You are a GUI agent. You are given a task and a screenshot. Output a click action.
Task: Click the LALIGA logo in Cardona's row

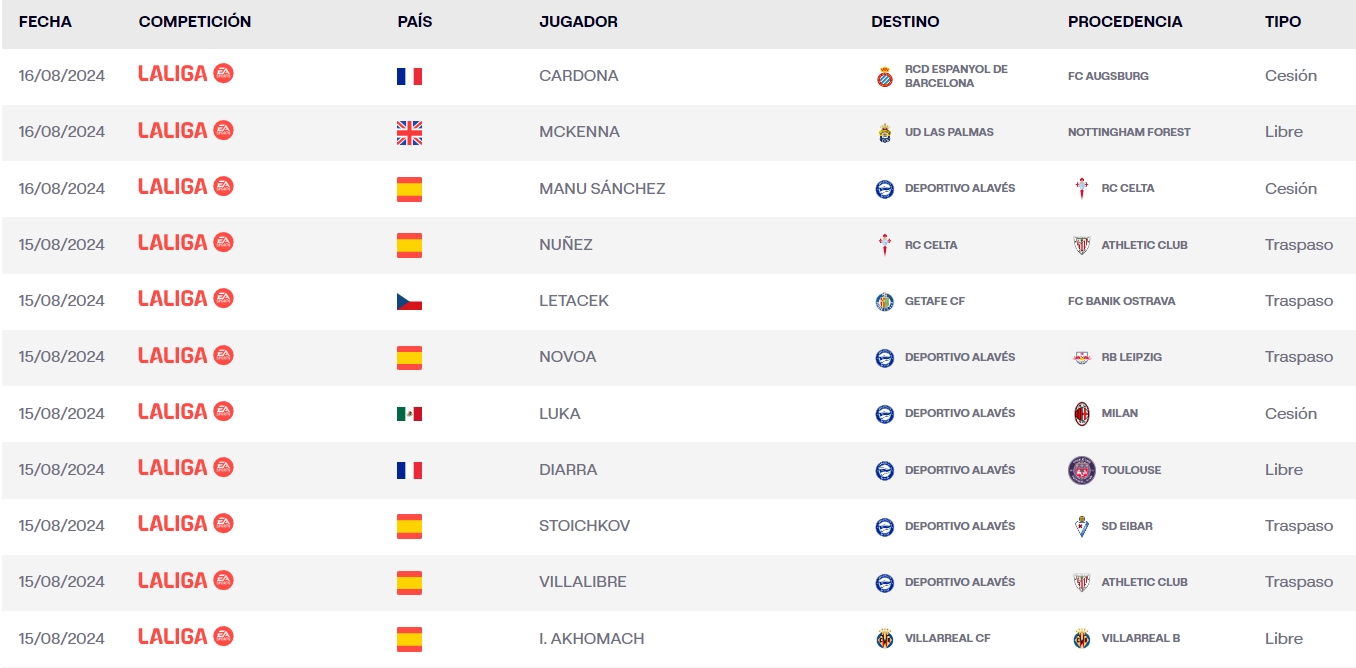186,74
